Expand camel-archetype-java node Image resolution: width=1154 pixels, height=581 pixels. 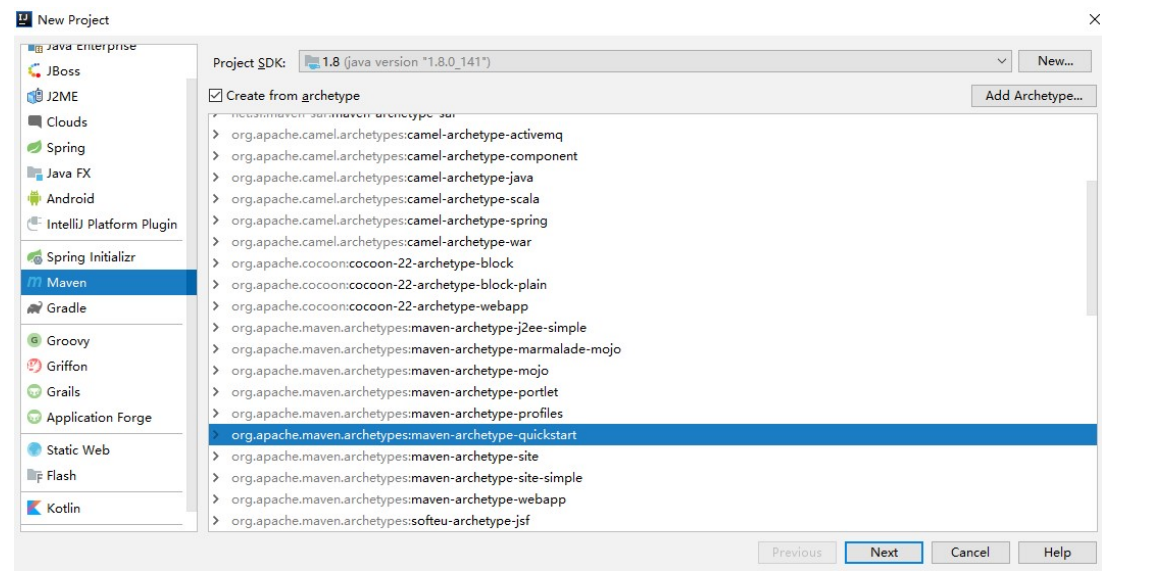pos(216,177)
